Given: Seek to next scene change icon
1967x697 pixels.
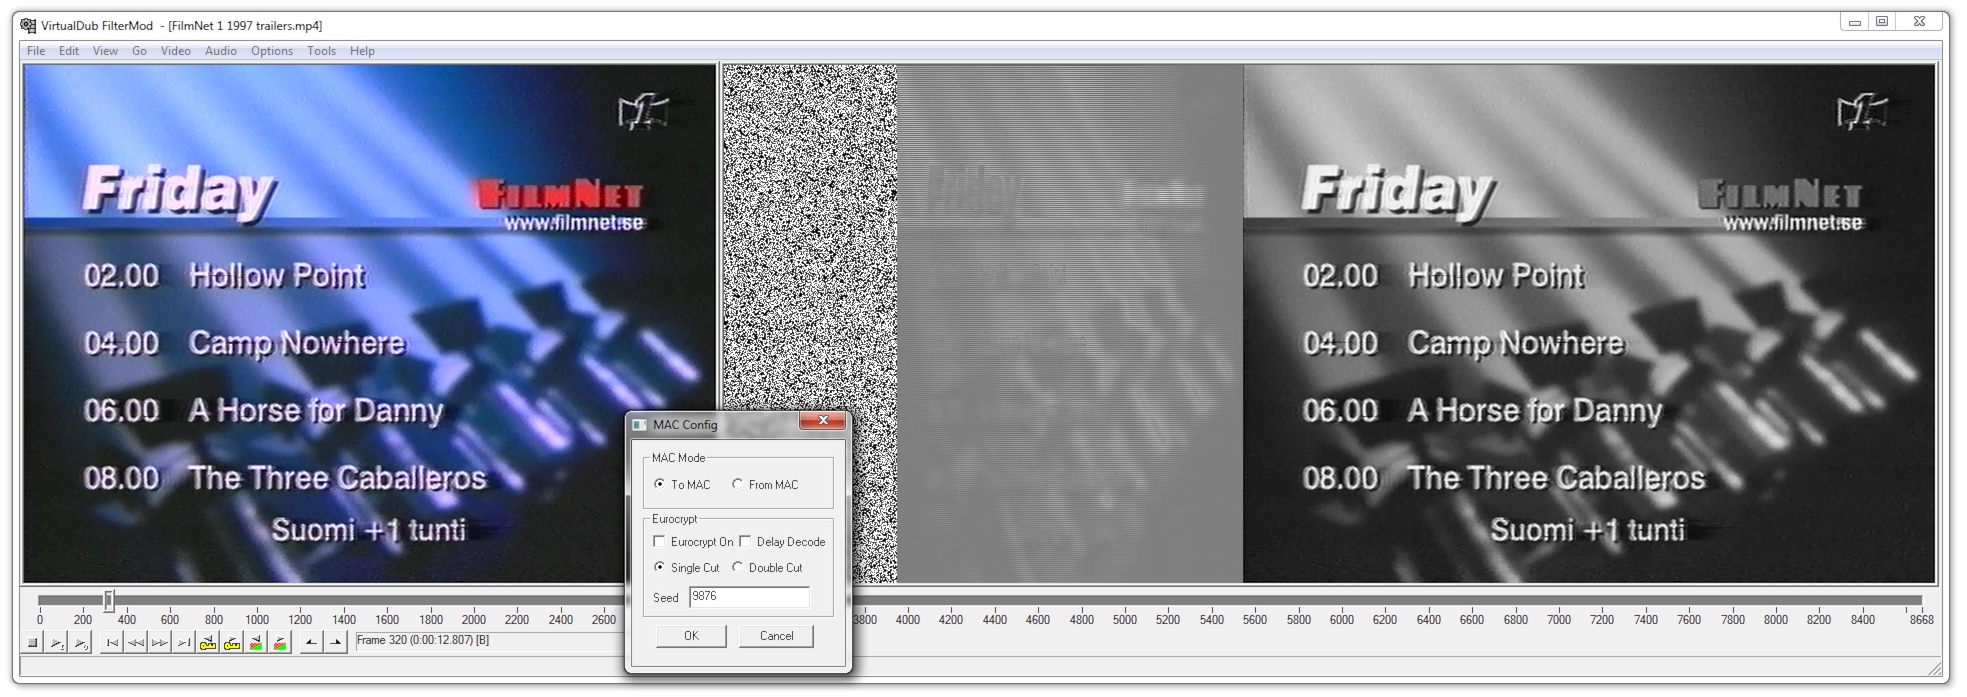Looking at the screenshot, I should (280, 642).
